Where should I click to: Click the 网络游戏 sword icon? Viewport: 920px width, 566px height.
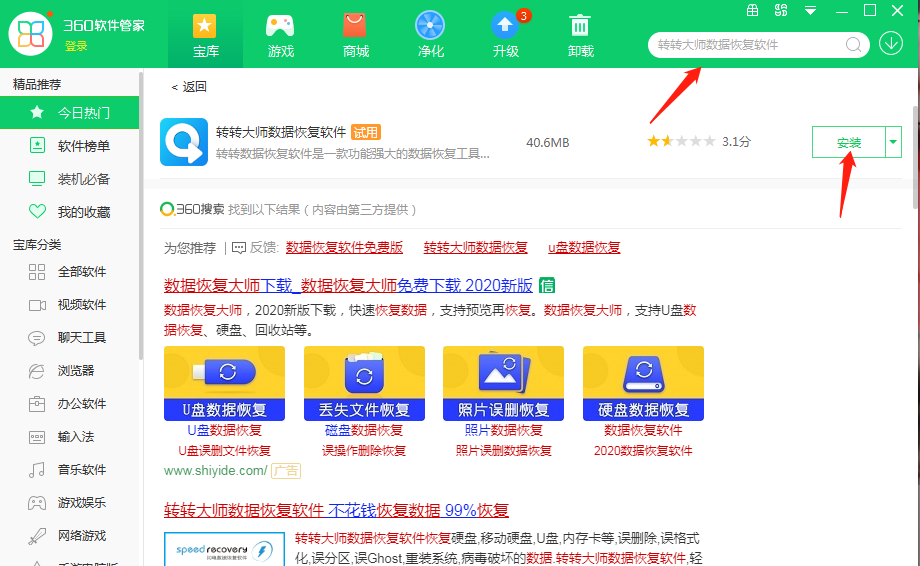37,536
